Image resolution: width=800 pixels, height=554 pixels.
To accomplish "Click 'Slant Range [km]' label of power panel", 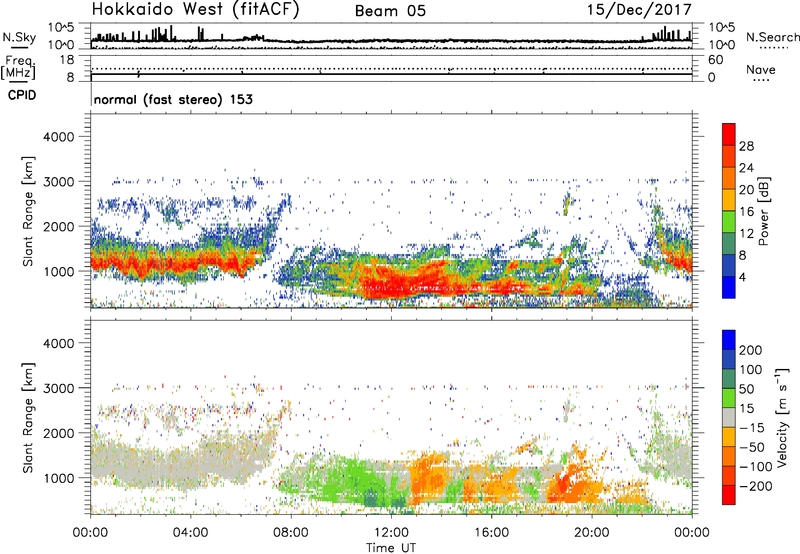I will pos(28,211).
